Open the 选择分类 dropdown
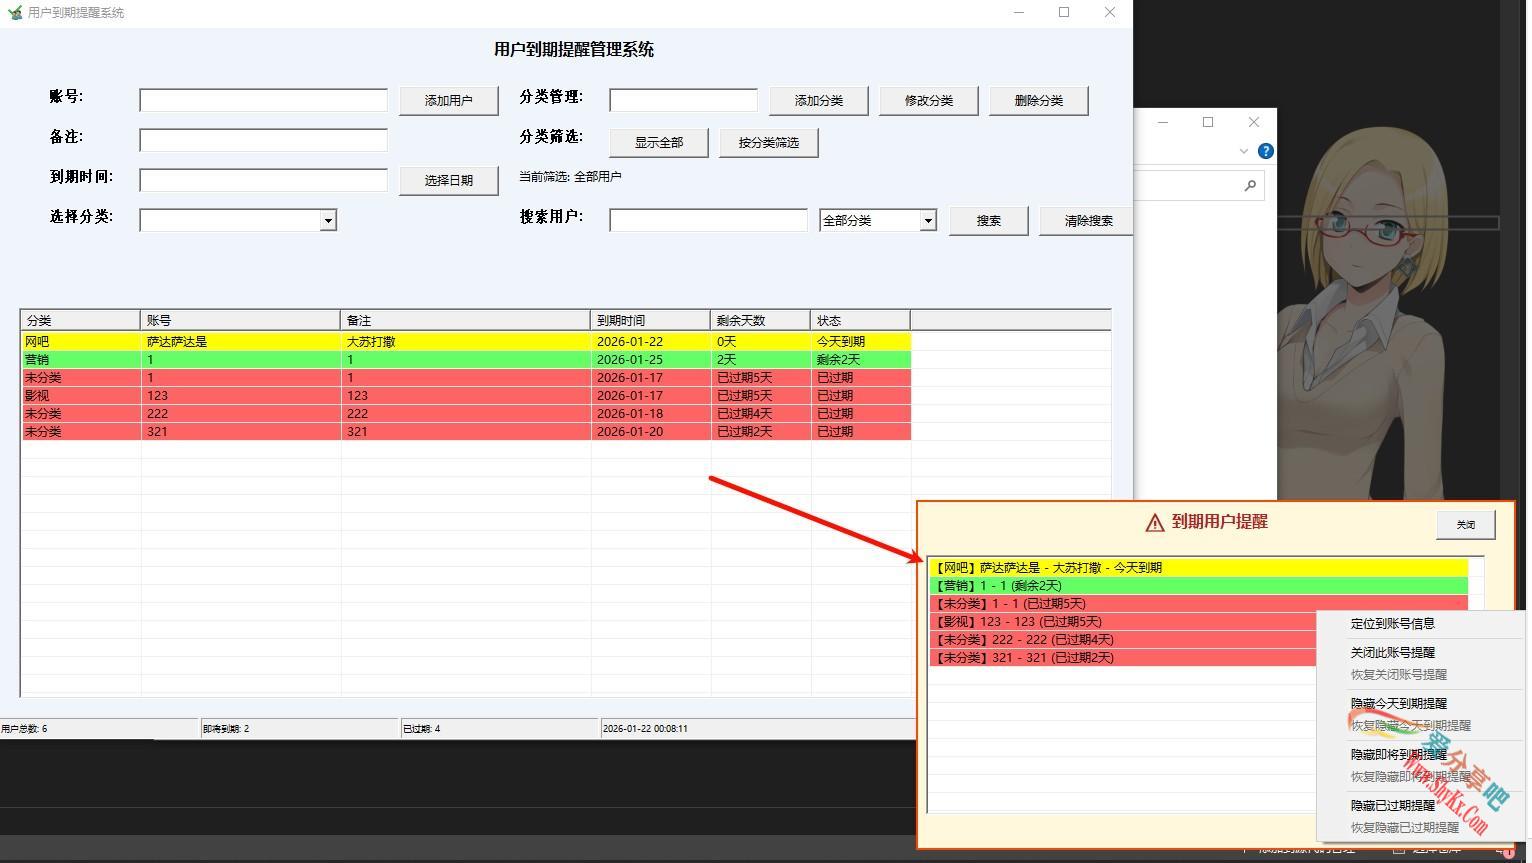1532x863 pixels. tap(328, 220)
